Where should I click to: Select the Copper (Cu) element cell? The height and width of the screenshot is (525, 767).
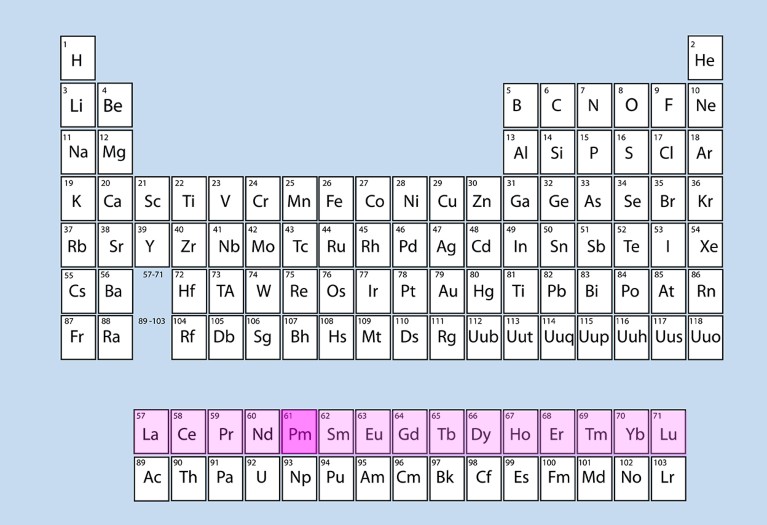click(446, 198)
